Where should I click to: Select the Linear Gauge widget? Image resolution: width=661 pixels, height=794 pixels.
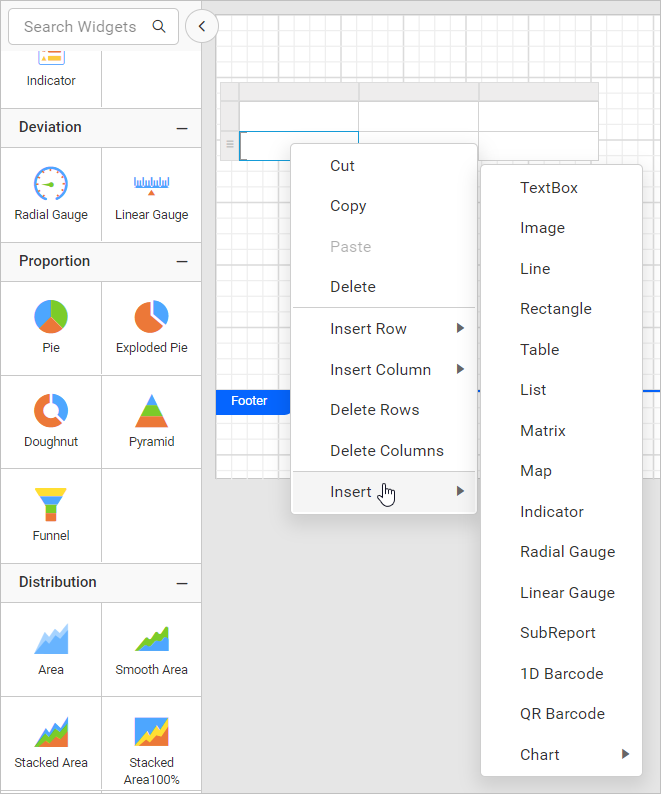pyautogui.click(x=151, y=194)
